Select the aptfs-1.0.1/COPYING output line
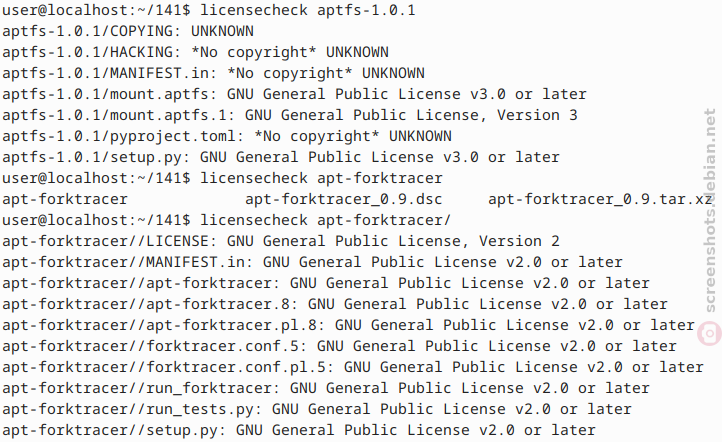722x442 pixels. point(128,31)
